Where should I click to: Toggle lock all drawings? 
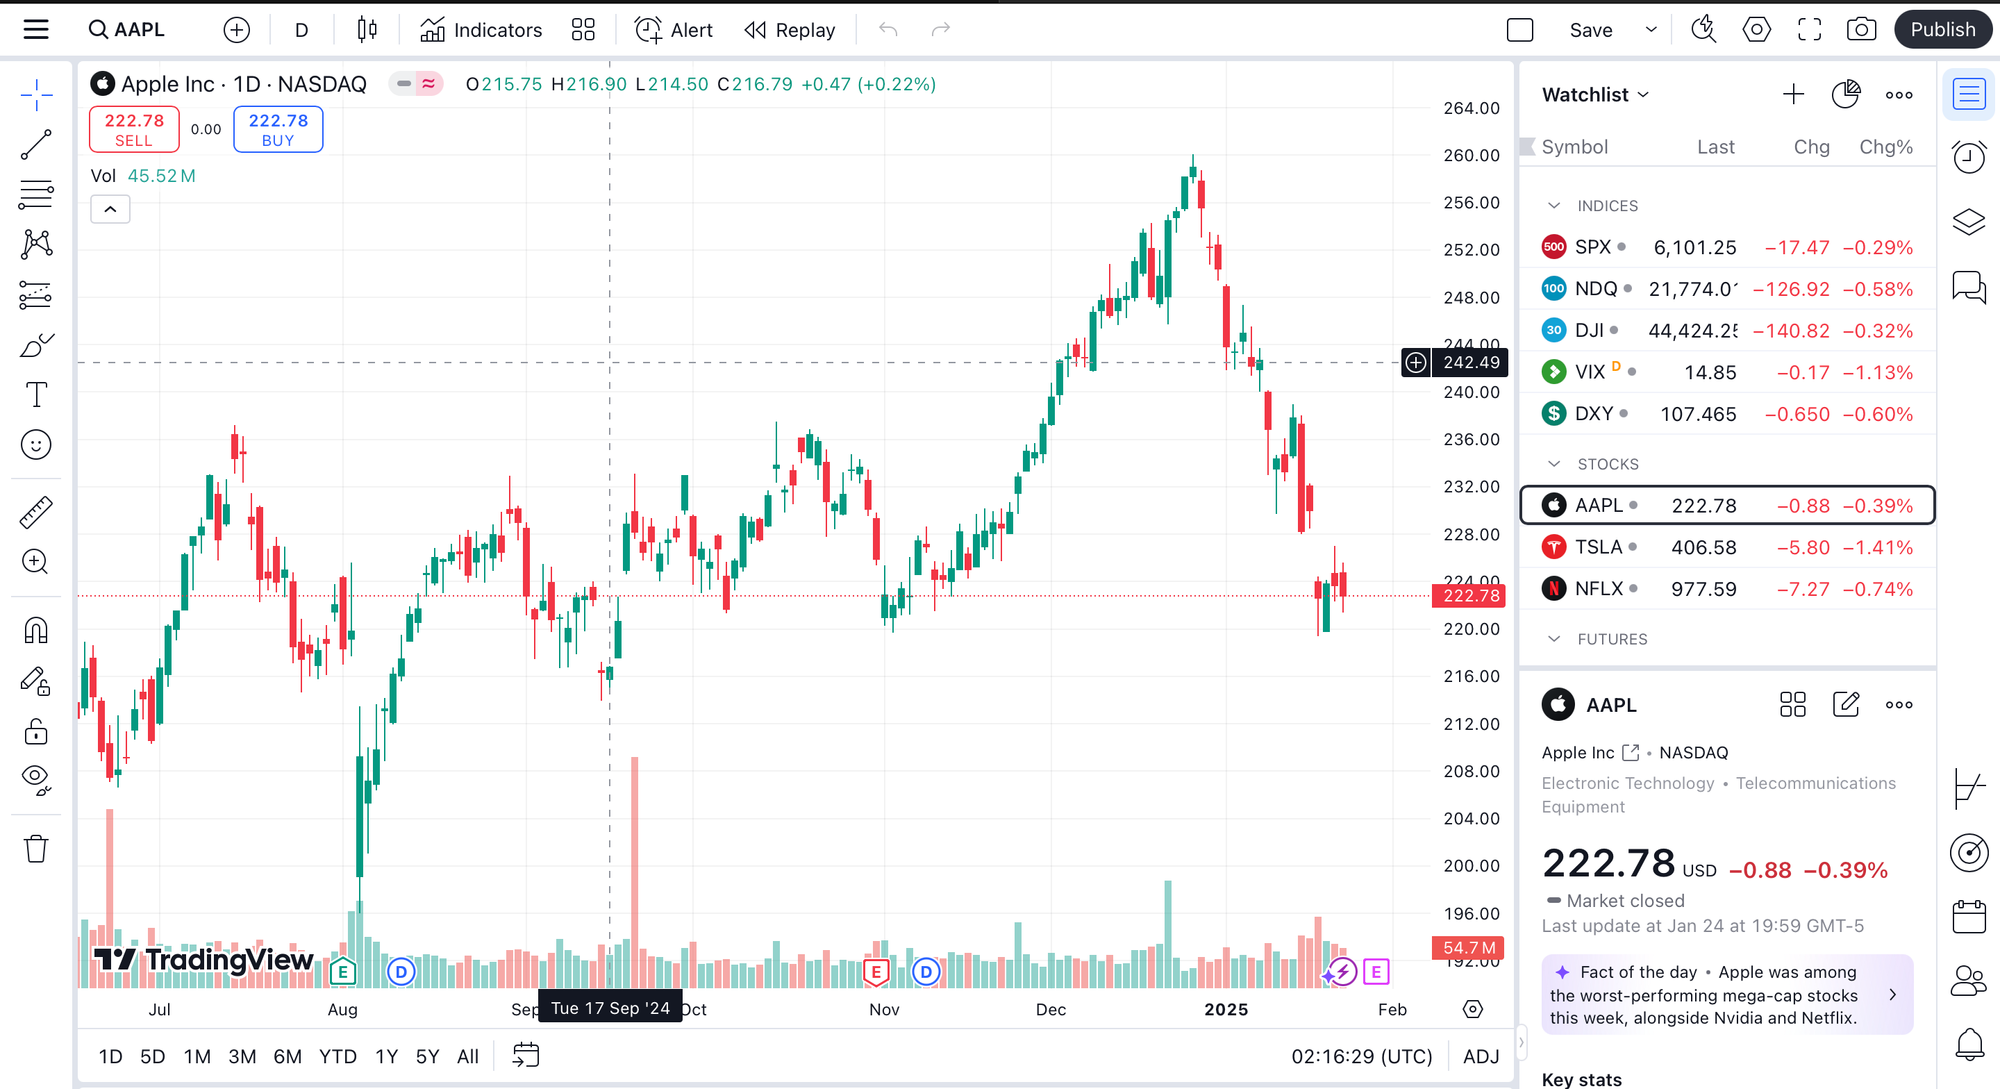pyautogui.click(x=36, y=732)
